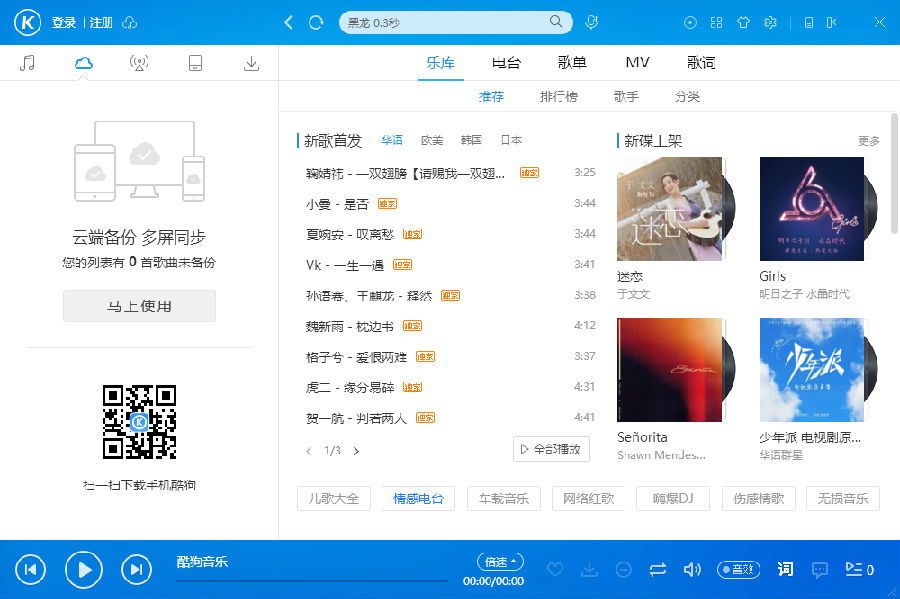Start playback with the play button
This screenshot has width=900, height=599.
[84, 570]
